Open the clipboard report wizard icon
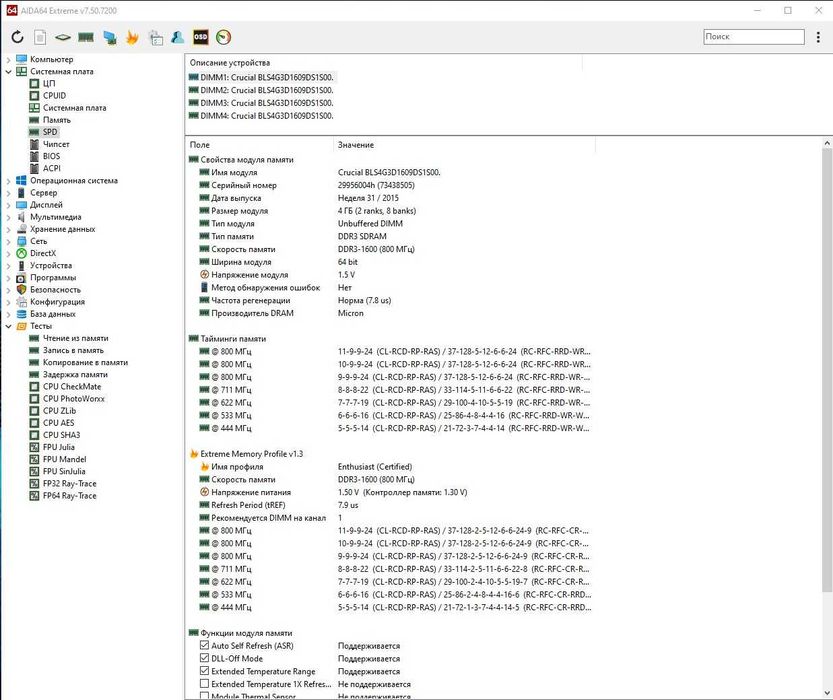 156,37
